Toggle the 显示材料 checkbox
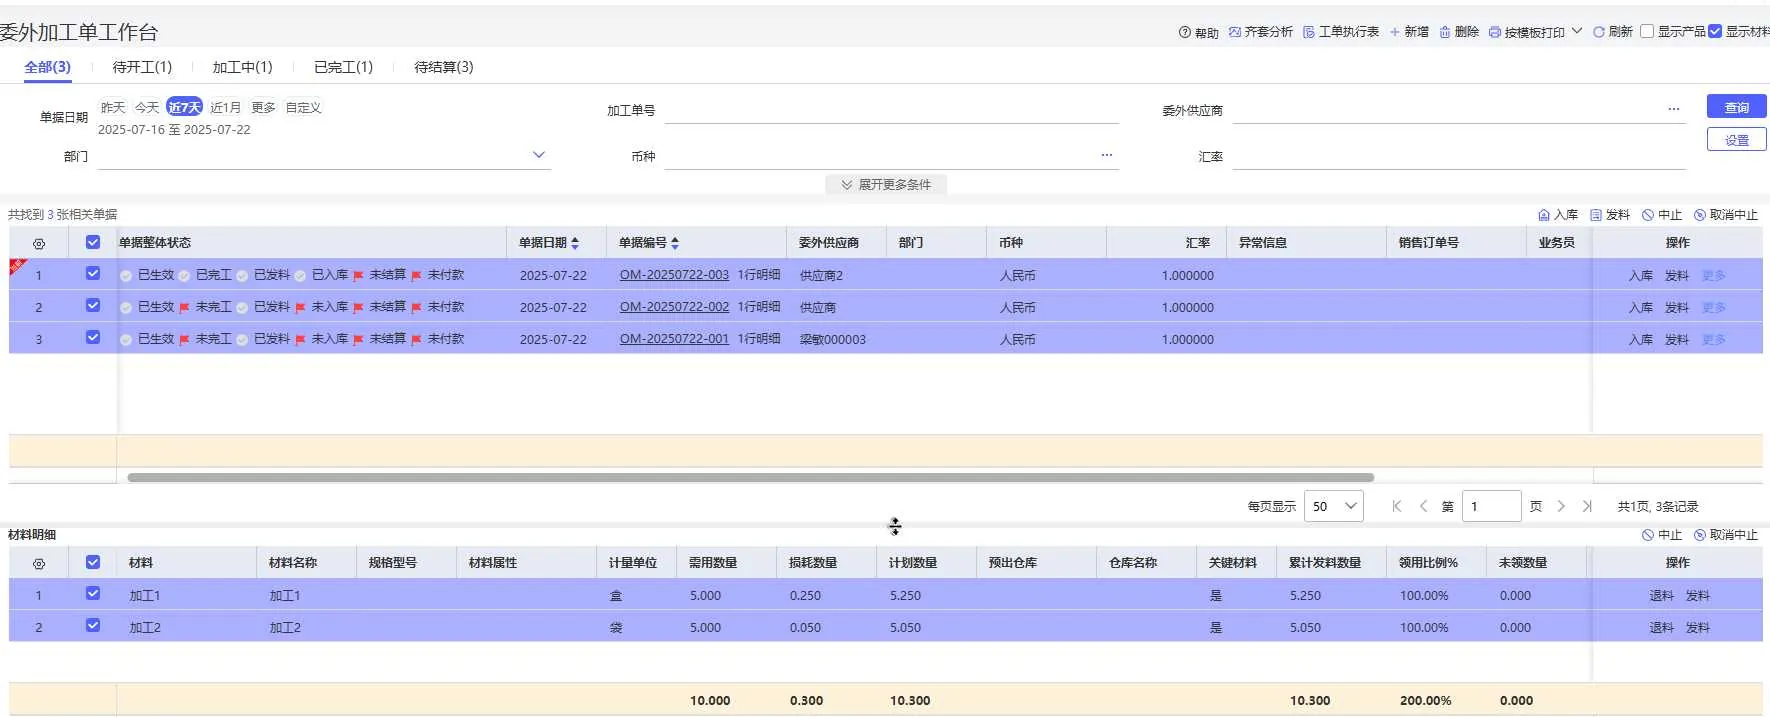Image resolution: width=1770 pixels, height=717 pixels. 1715,31
